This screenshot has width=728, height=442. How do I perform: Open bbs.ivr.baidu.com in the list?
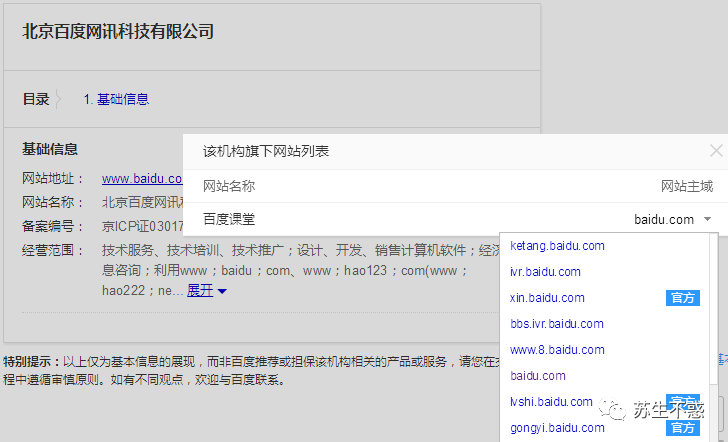coord(557,324)
